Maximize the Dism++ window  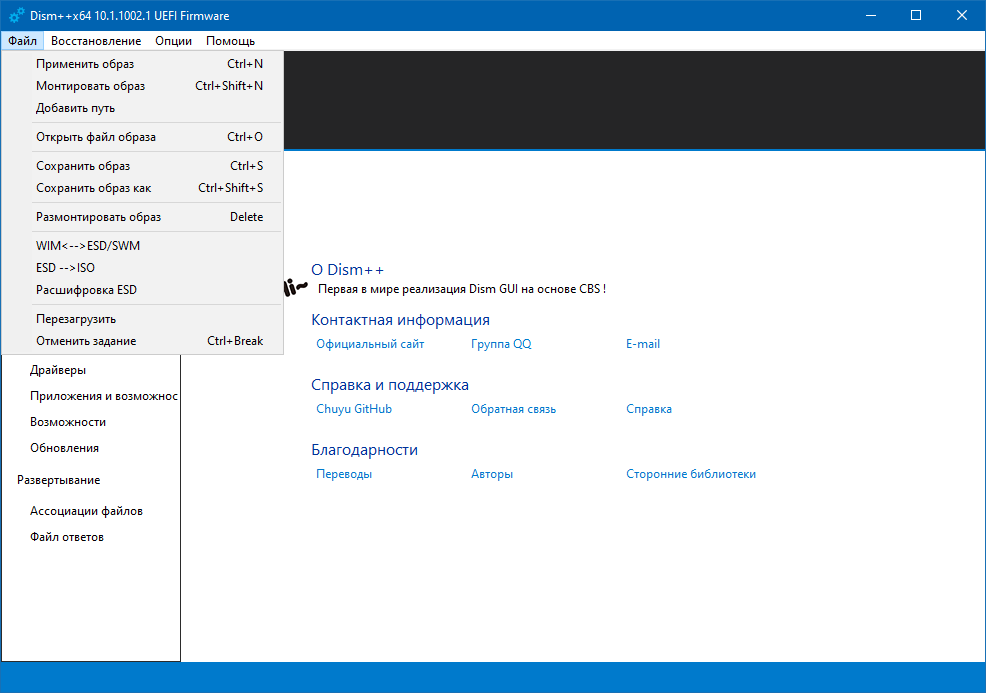[x=916, y=16]
